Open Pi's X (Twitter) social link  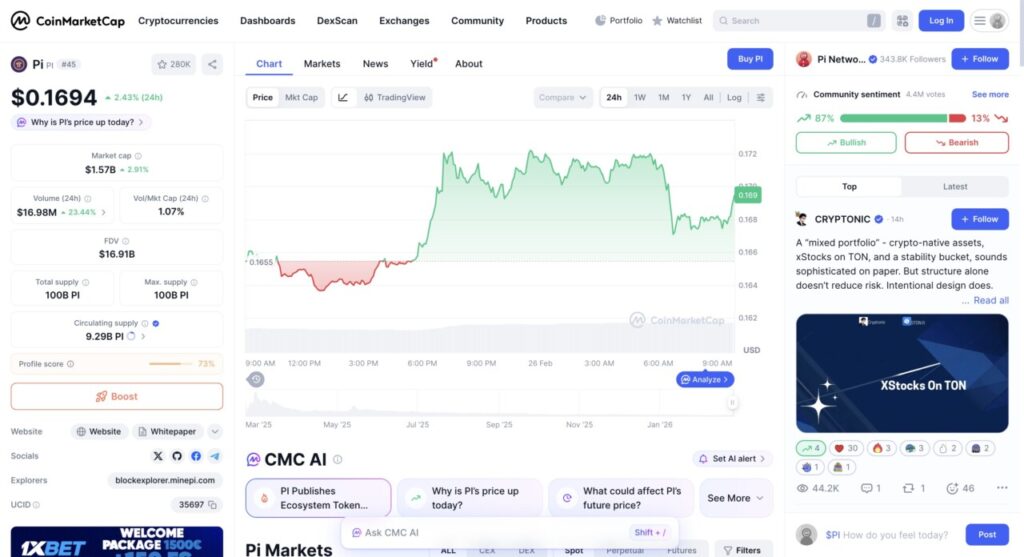tap(158, 456)
